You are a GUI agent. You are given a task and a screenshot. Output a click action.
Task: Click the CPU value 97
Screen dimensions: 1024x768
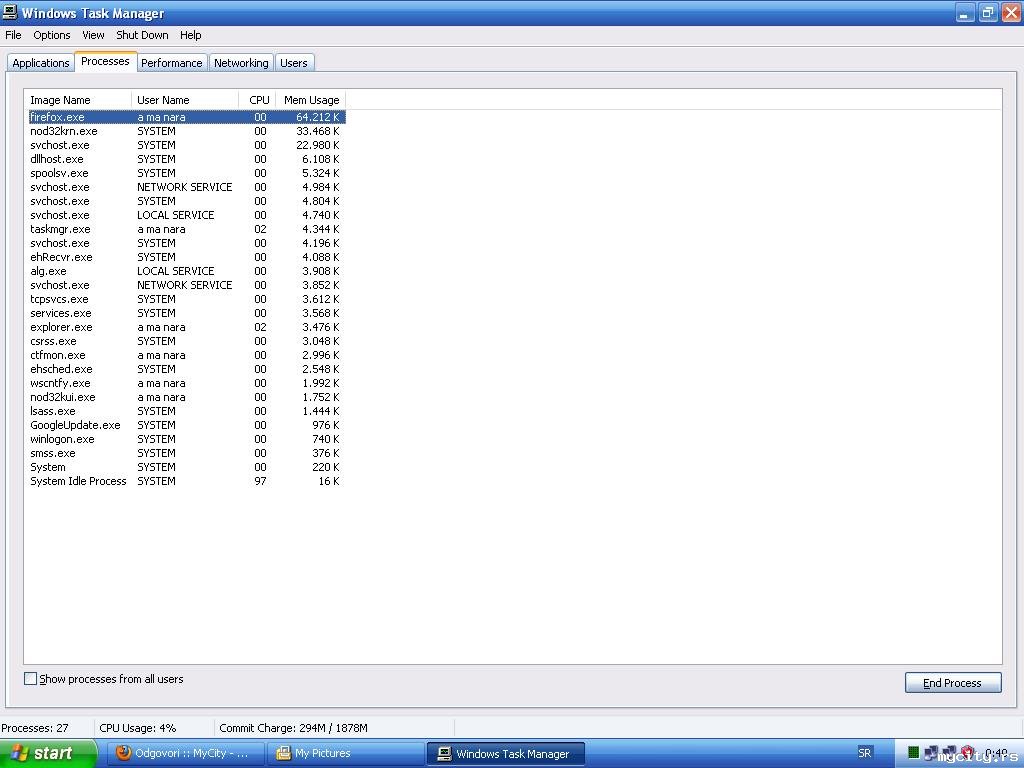(260, 481)
